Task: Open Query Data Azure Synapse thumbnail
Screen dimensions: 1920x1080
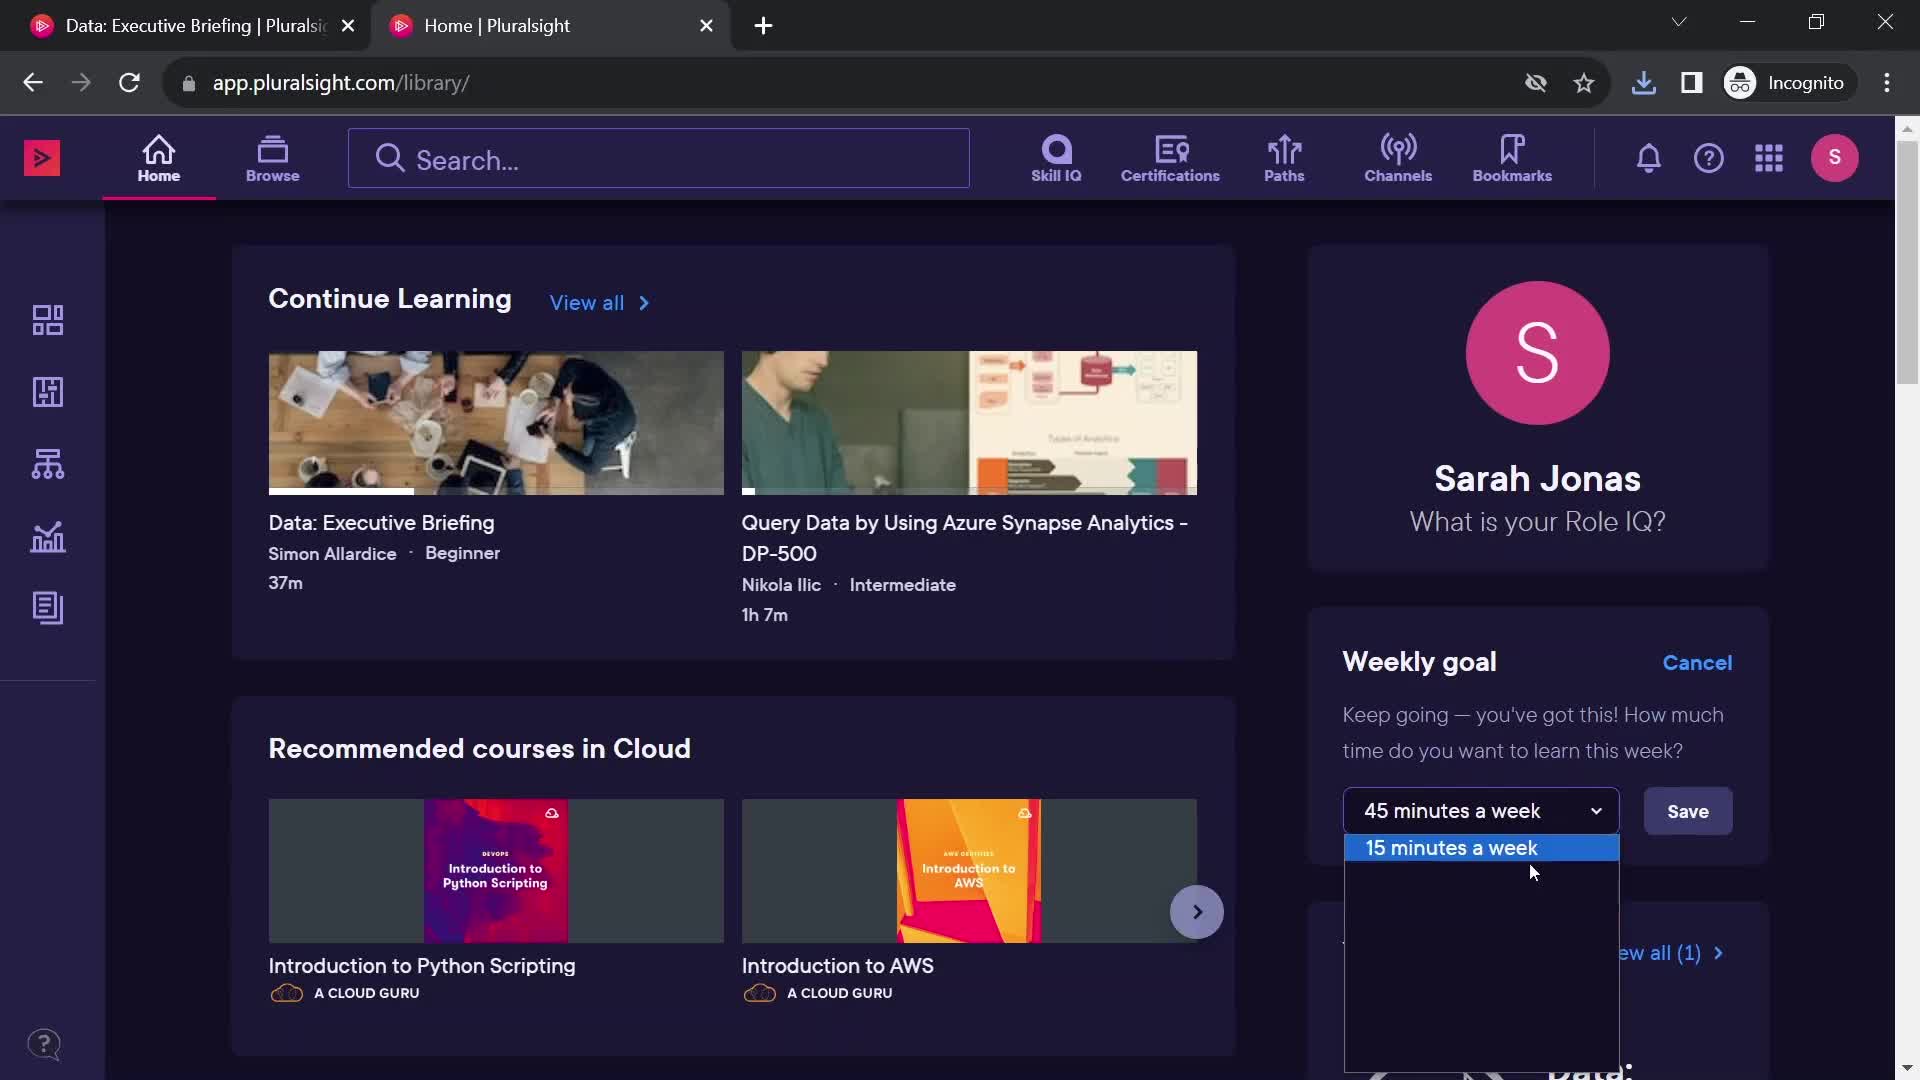Action: 969,423
